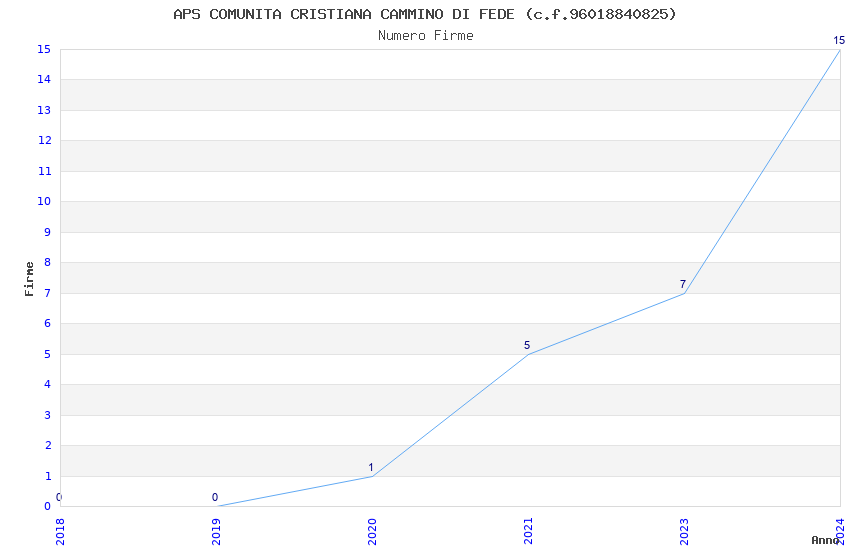This screenshot has height=550, width=850.
Task: Click the data label '7' above the 2023 point
Action: coord(683,284)
